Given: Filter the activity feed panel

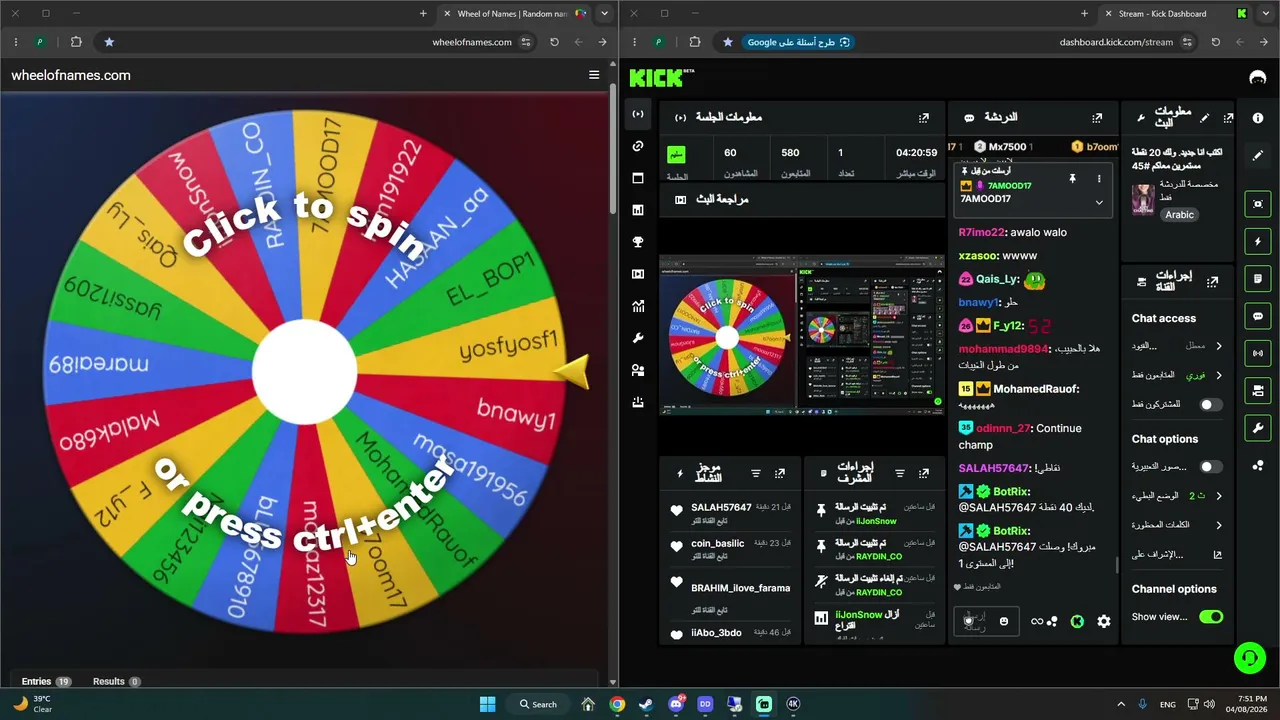Looking at the screenshot, I should click(756, 473).
